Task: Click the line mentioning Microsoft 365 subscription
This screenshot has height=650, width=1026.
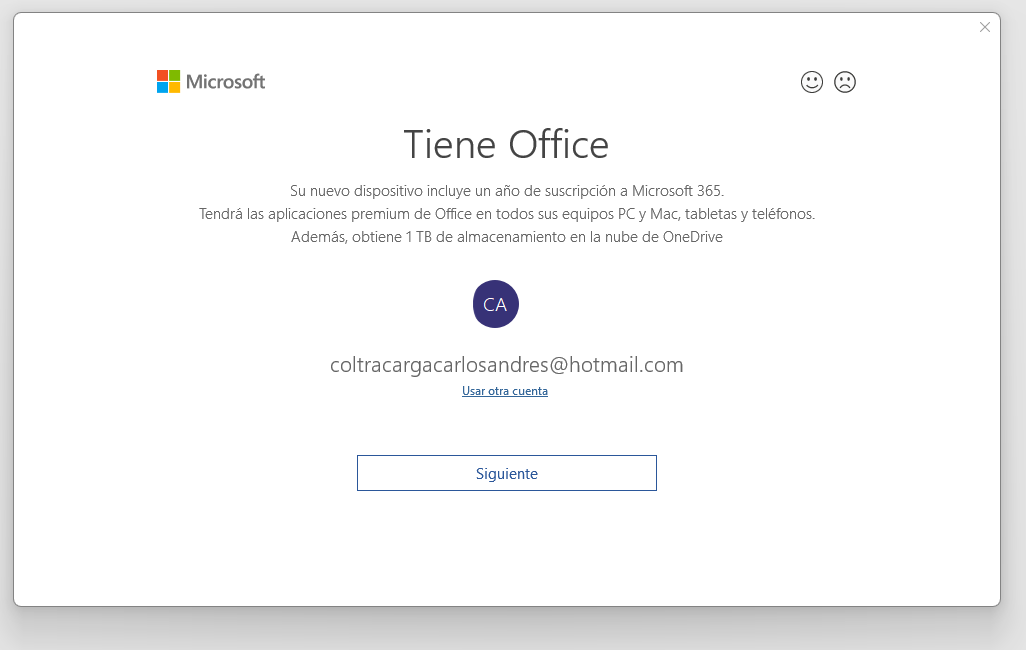Action: pos(506,191)
